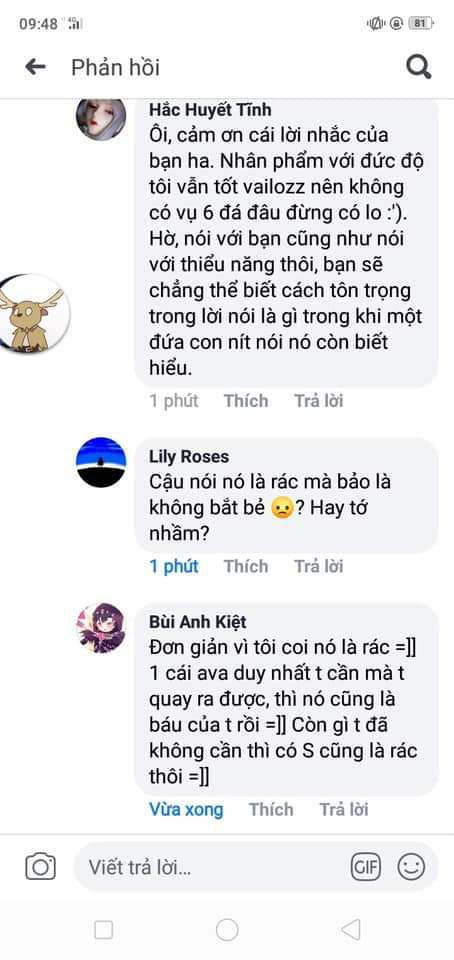Tap the deer cartoon avatar
This screenshot has height=960, width=454.
[x=34, y=313]
